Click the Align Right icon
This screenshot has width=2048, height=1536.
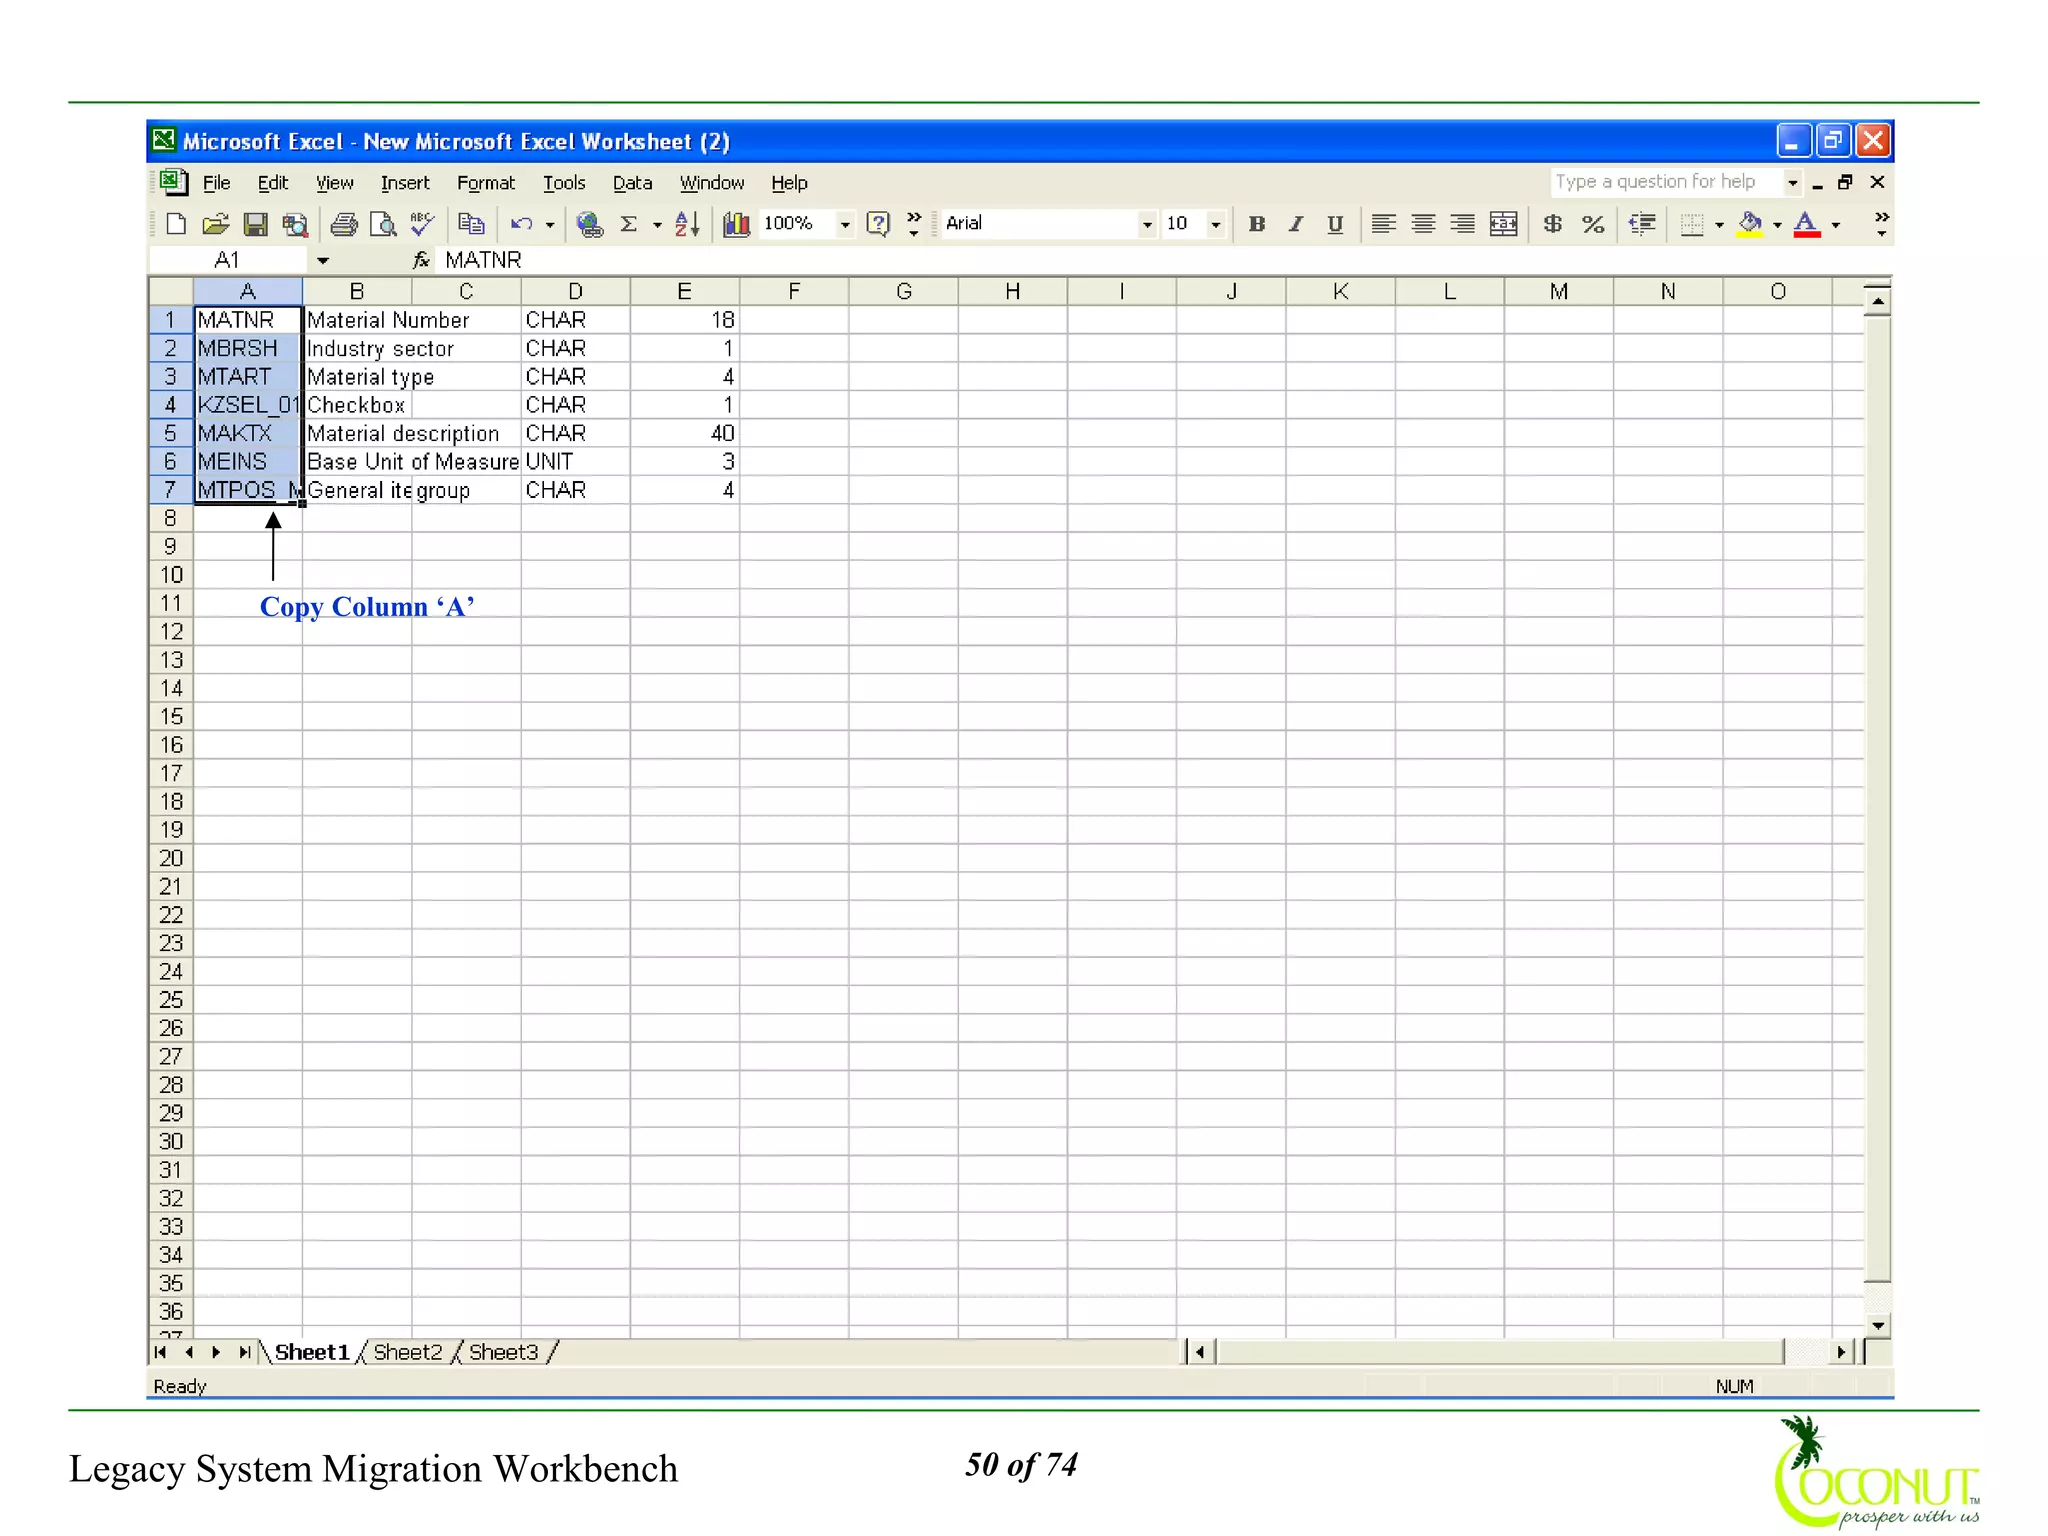pos(1462,224)
